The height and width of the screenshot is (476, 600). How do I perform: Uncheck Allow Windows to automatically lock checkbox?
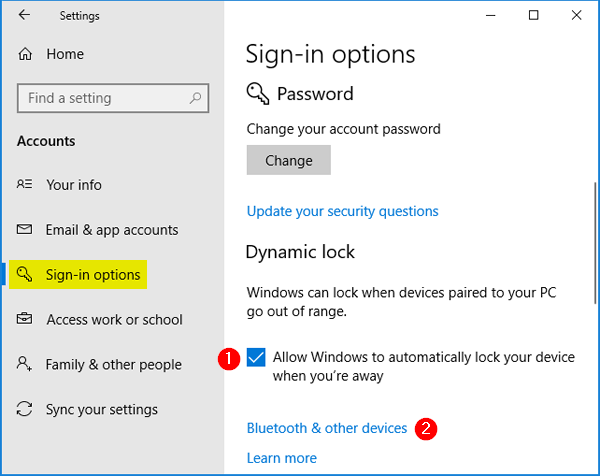point(256,358)
